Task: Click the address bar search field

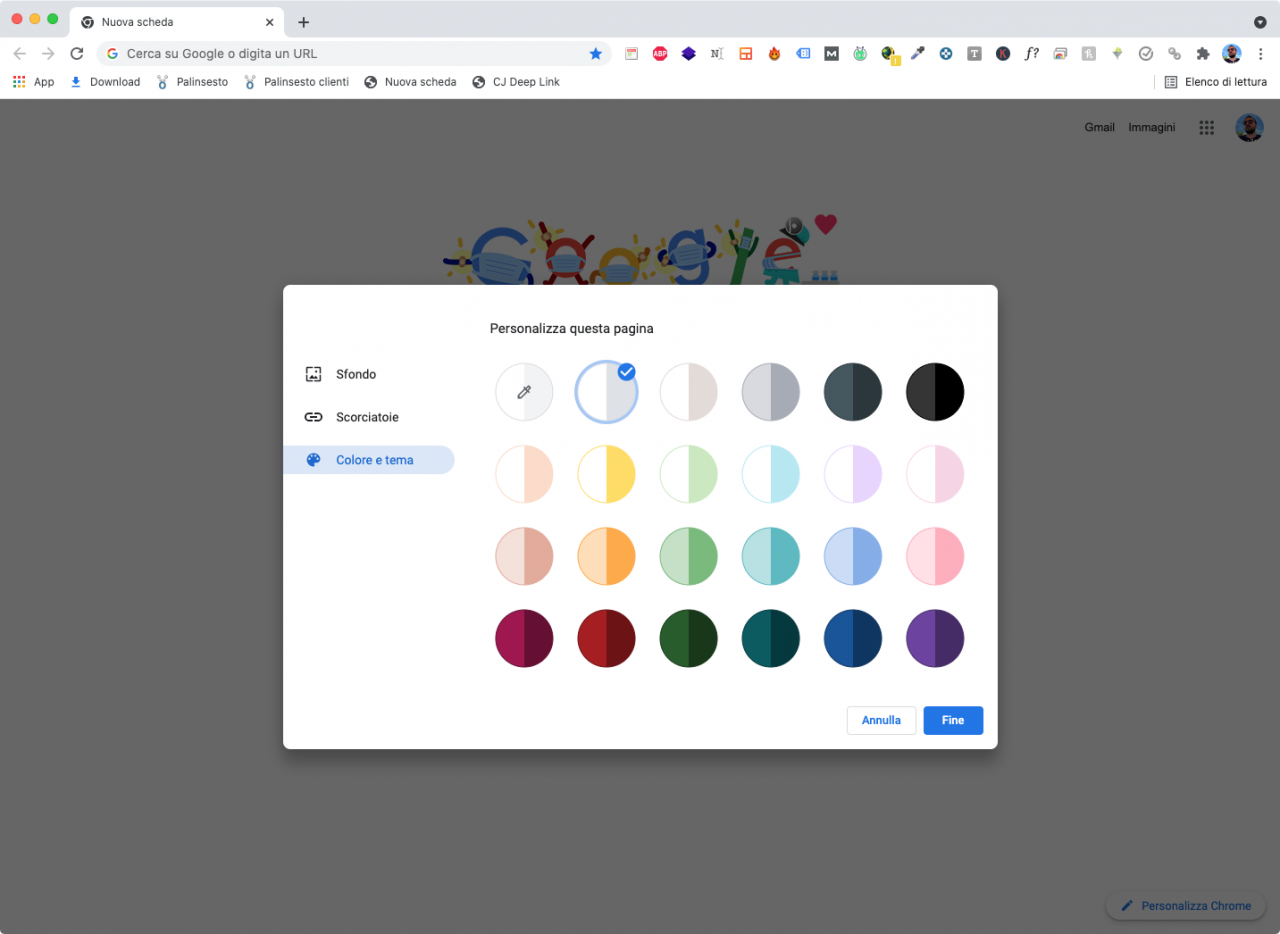Action: pos(355,54)
